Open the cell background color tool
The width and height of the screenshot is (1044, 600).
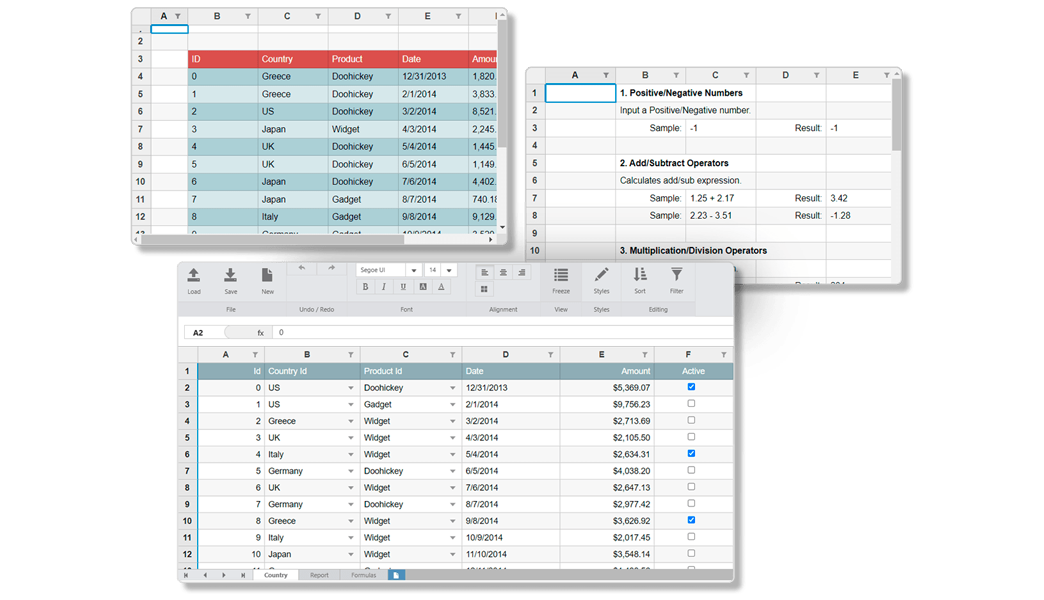click(x=422, y=287)
